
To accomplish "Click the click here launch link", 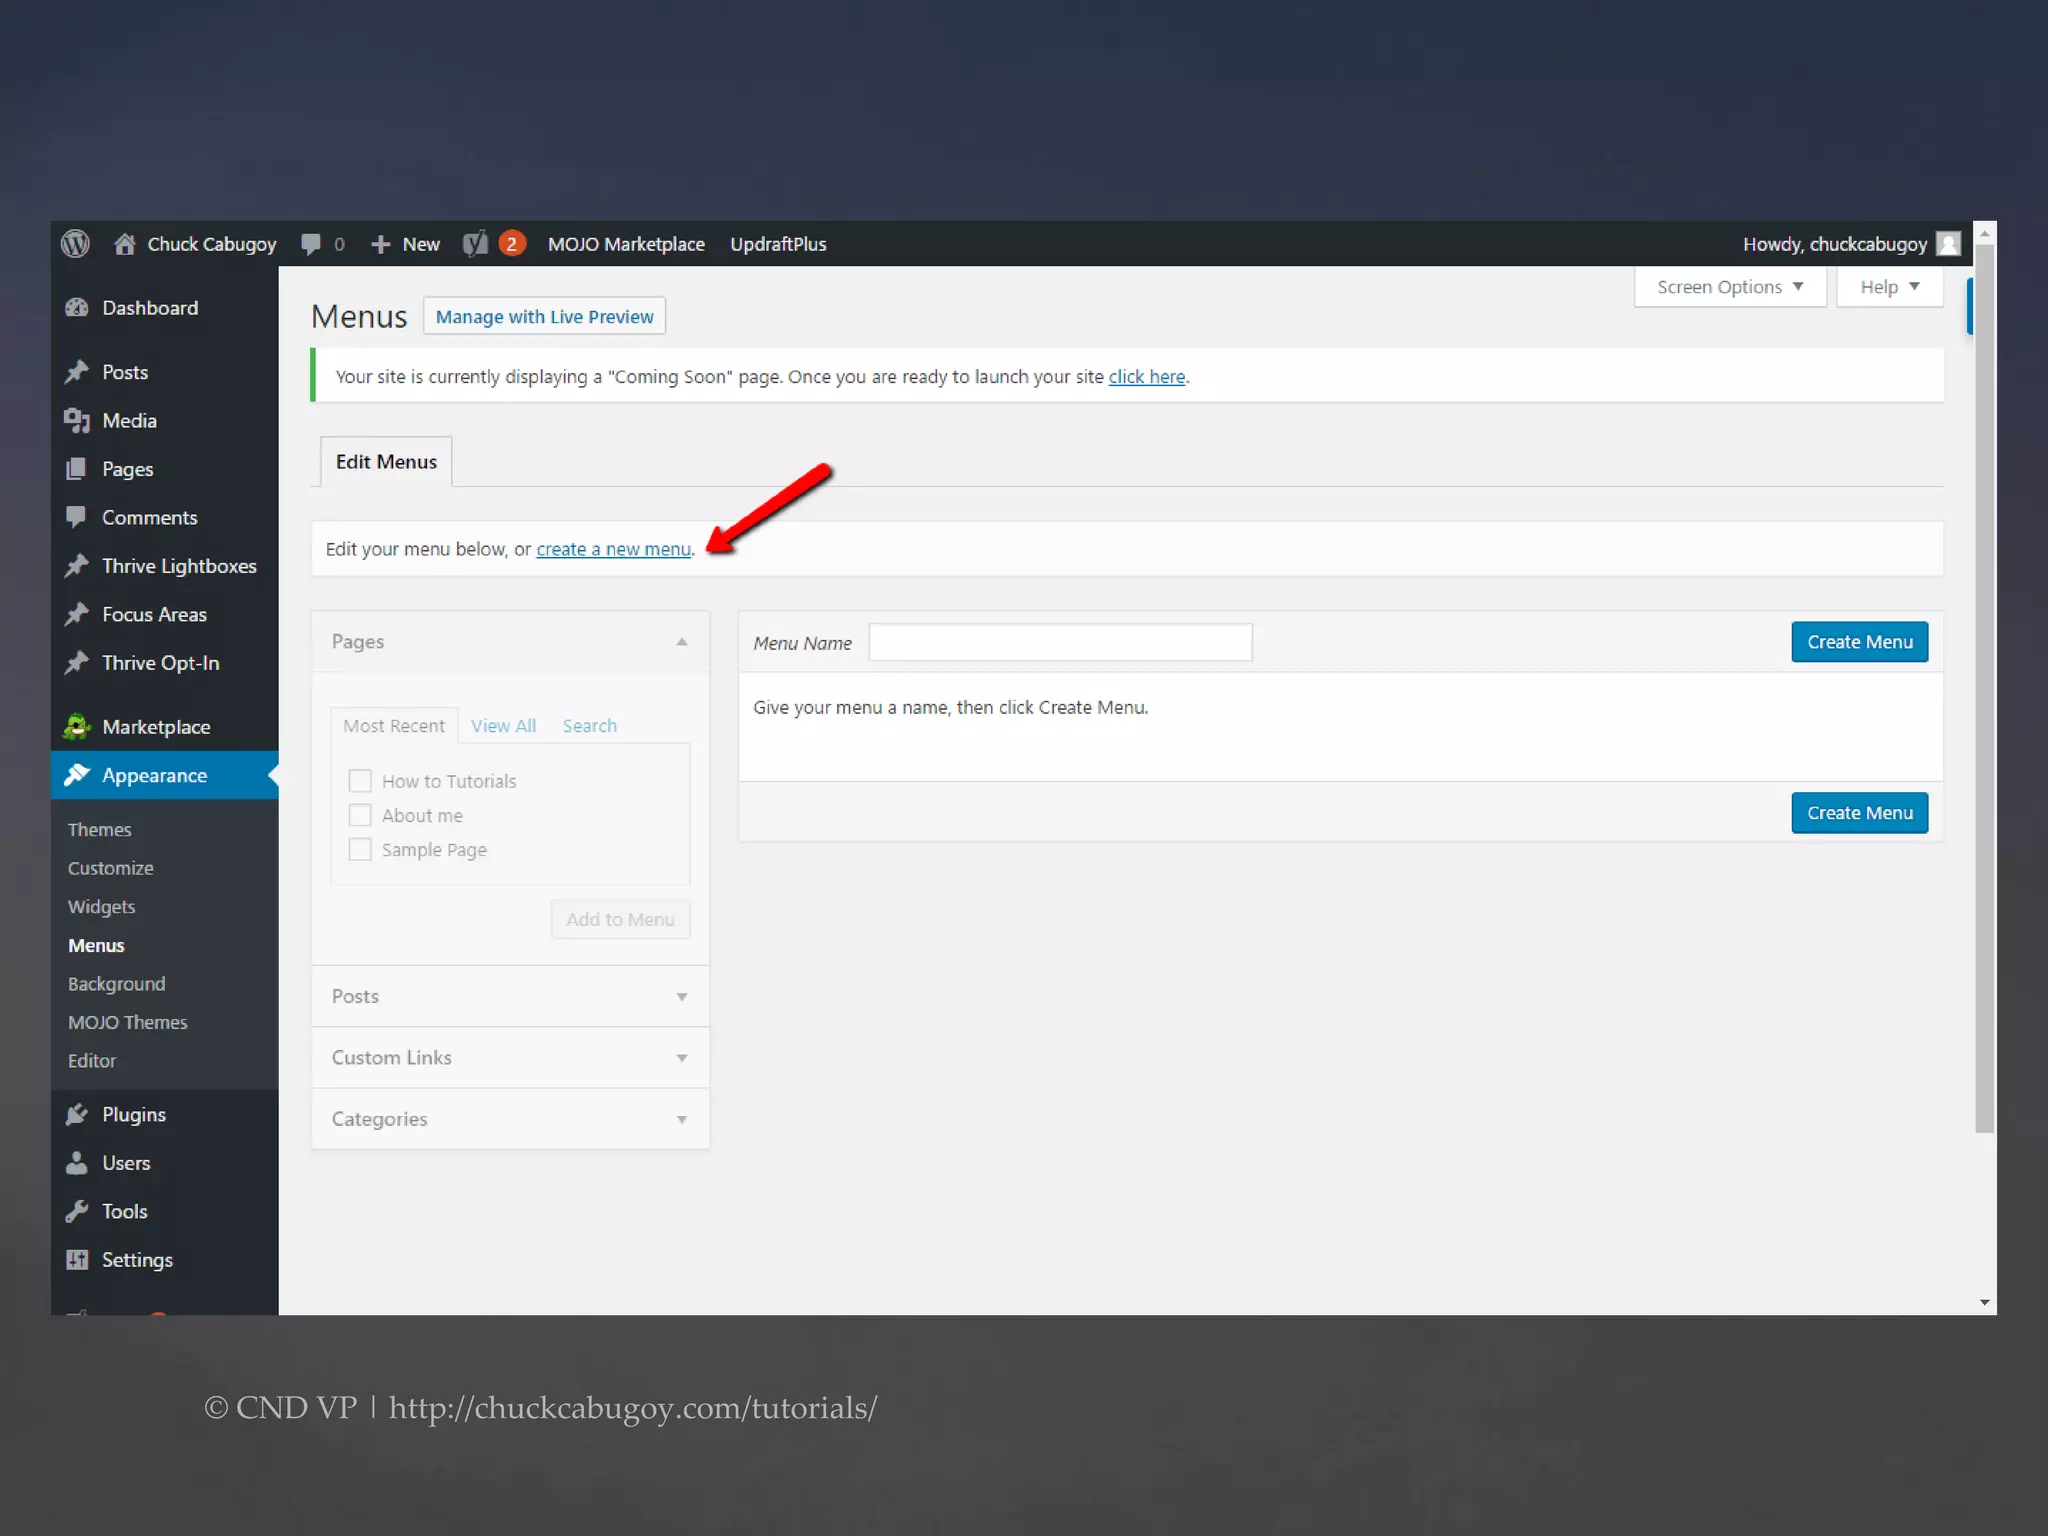I will 1146,377.
